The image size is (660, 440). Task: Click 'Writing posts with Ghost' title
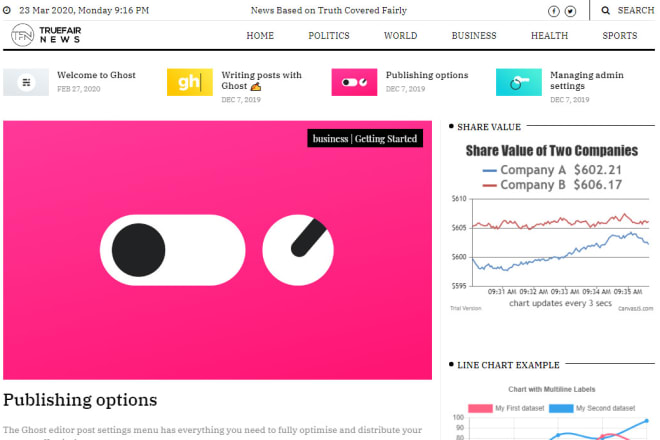pyautogui.click(x=261, y=75)
